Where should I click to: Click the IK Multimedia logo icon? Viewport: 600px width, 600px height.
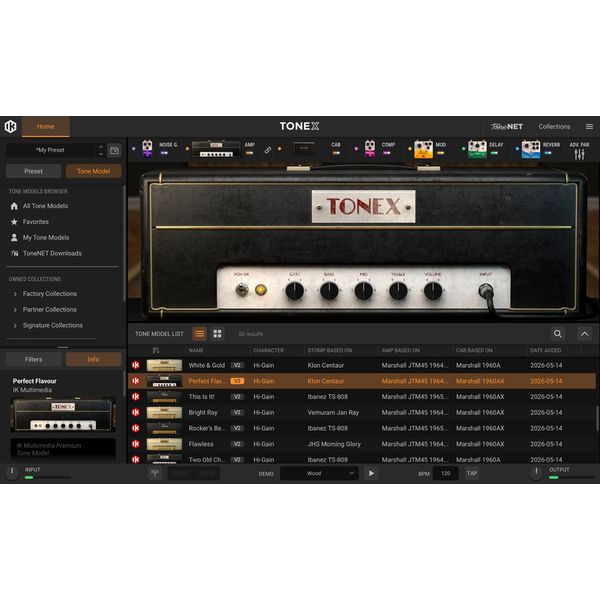[10, 126]
